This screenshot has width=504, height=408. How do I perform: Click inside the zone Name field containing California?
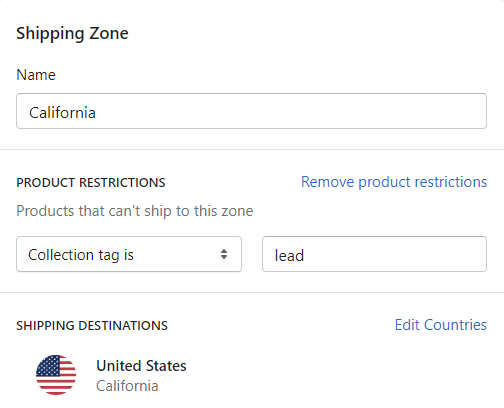point(252,111)
